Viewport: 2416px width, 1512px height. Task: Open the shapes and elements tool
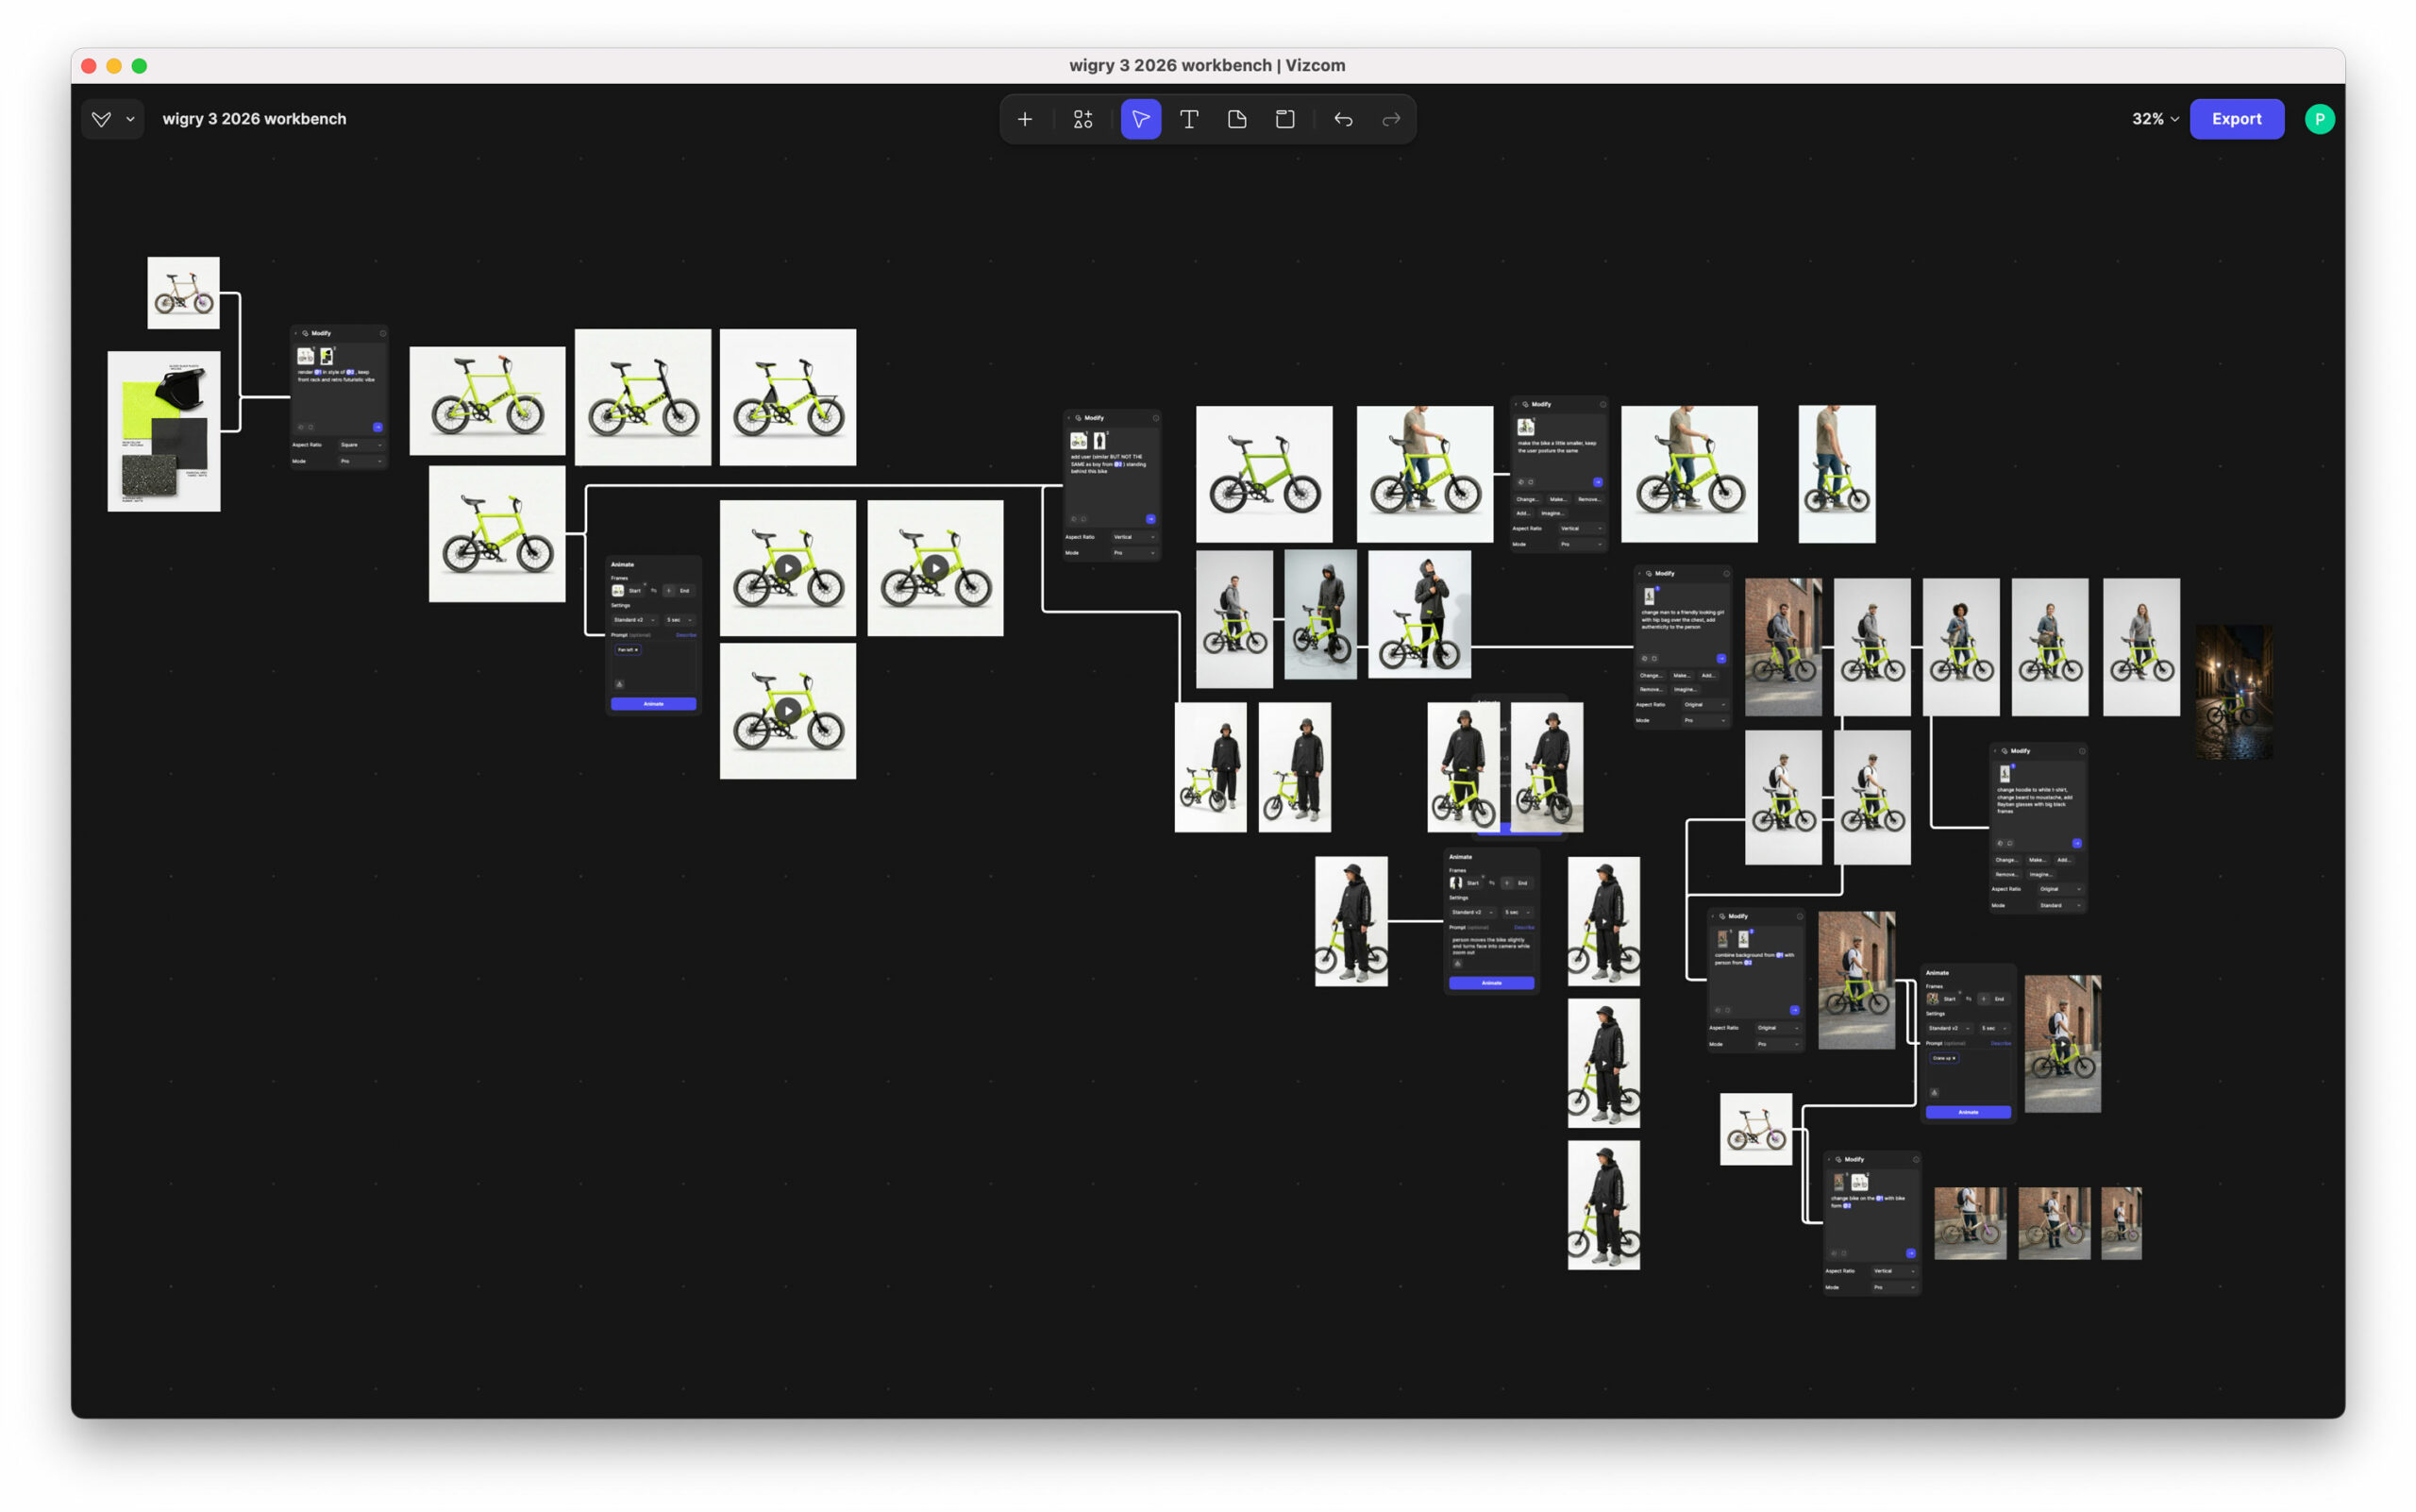pos(1082,119)
